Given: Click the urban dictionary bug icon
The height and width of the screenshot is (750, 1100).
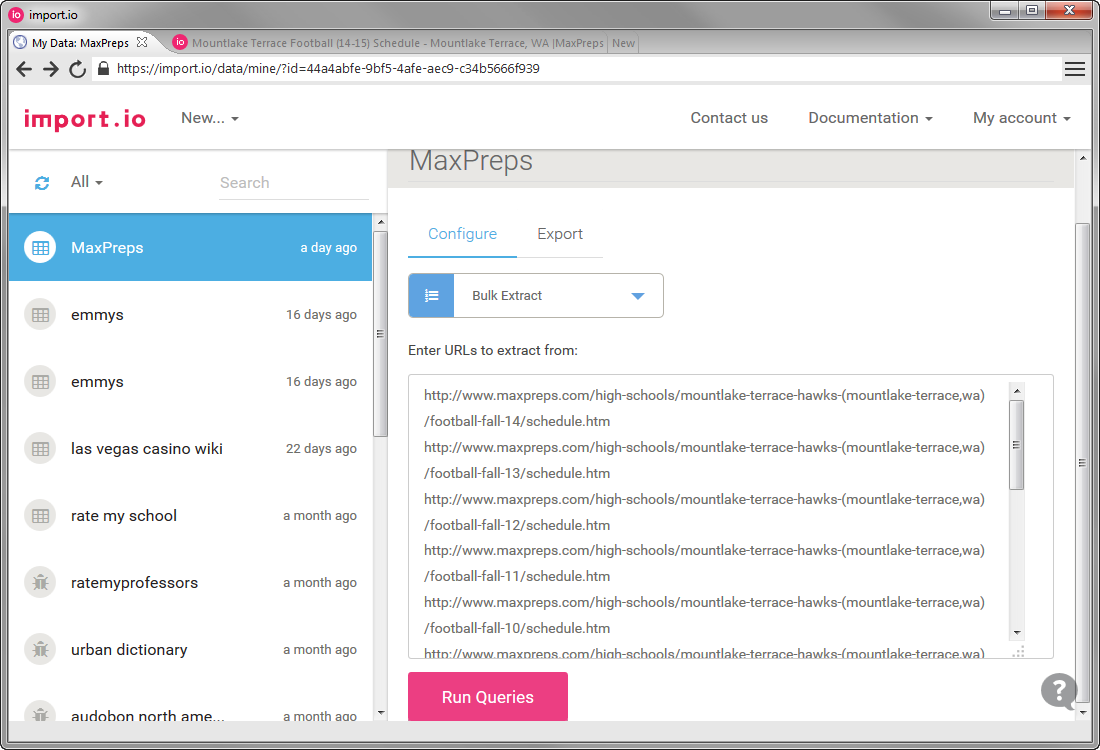Looking at the screenshot, I should point(40,650).
